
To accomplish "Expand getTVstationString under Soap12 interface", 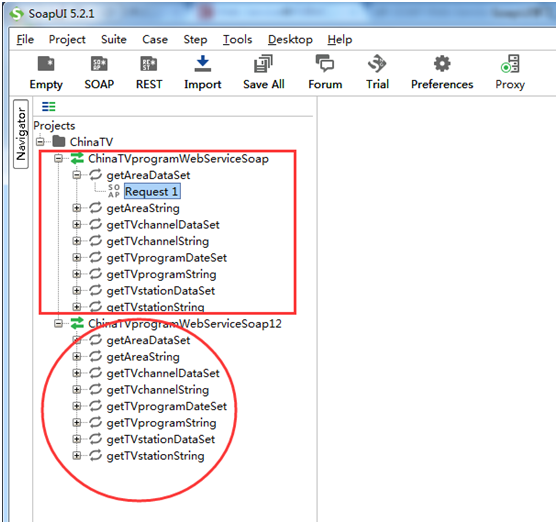I will pos(77,455).
